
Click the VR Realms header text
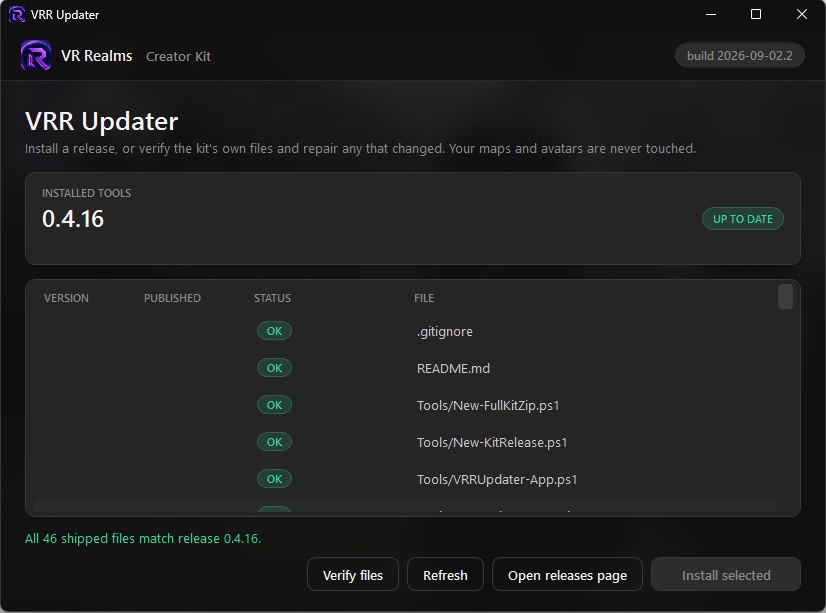pyautogui.click(x=96, y=56)
